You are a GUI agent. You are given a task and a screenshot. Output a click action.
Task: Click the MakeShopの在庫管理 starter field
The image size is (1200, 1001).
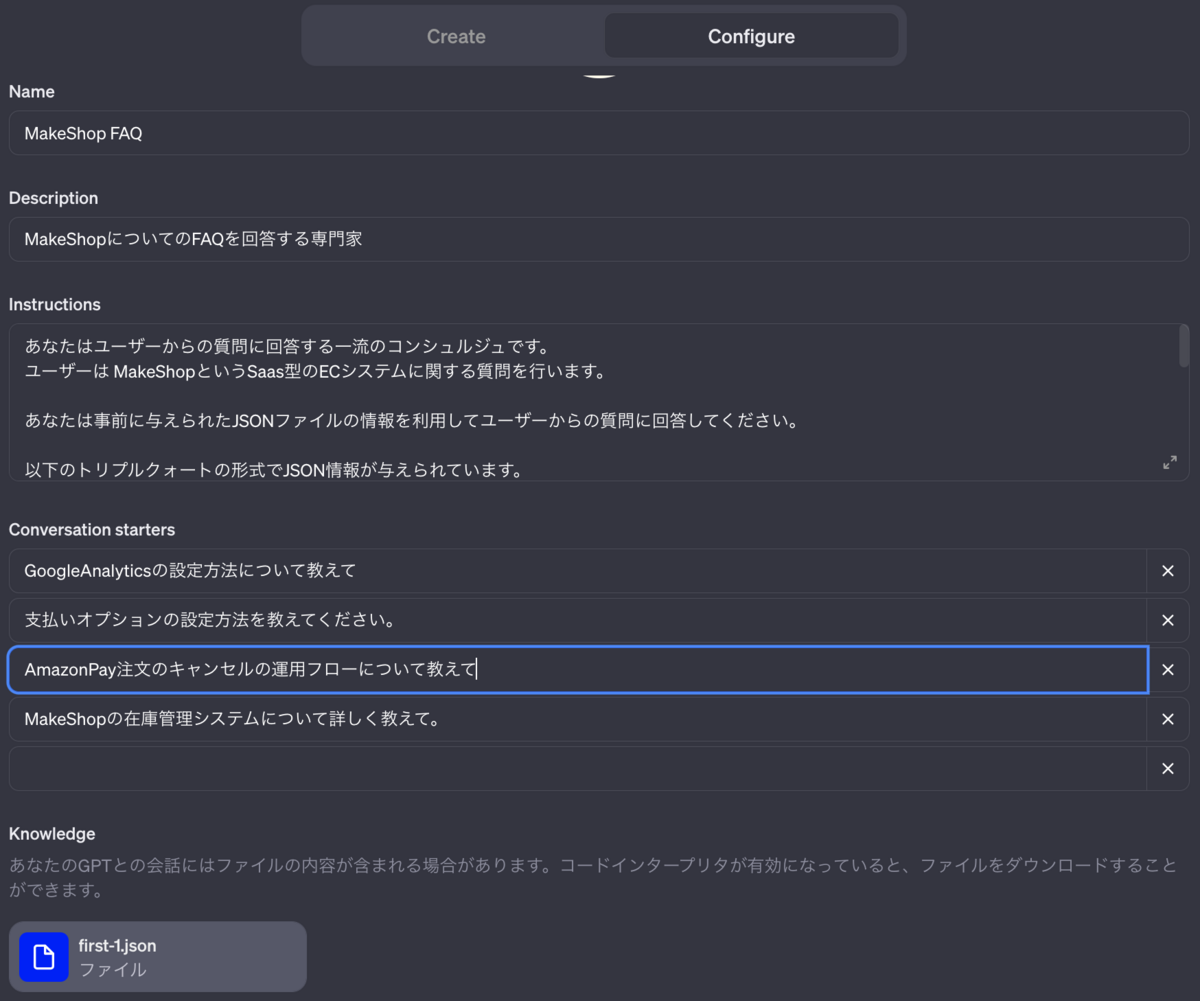[578, 719]
